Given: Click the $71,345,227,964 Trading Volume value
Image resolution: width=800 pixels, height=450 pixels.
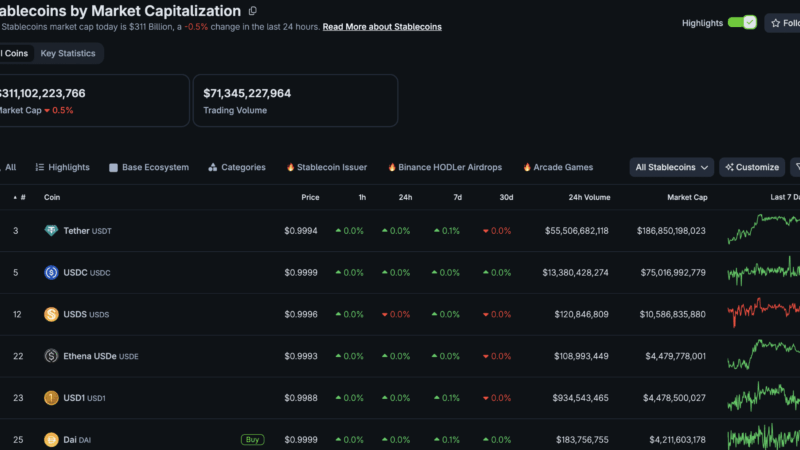Looking at the screenshot, I should 247,93.
